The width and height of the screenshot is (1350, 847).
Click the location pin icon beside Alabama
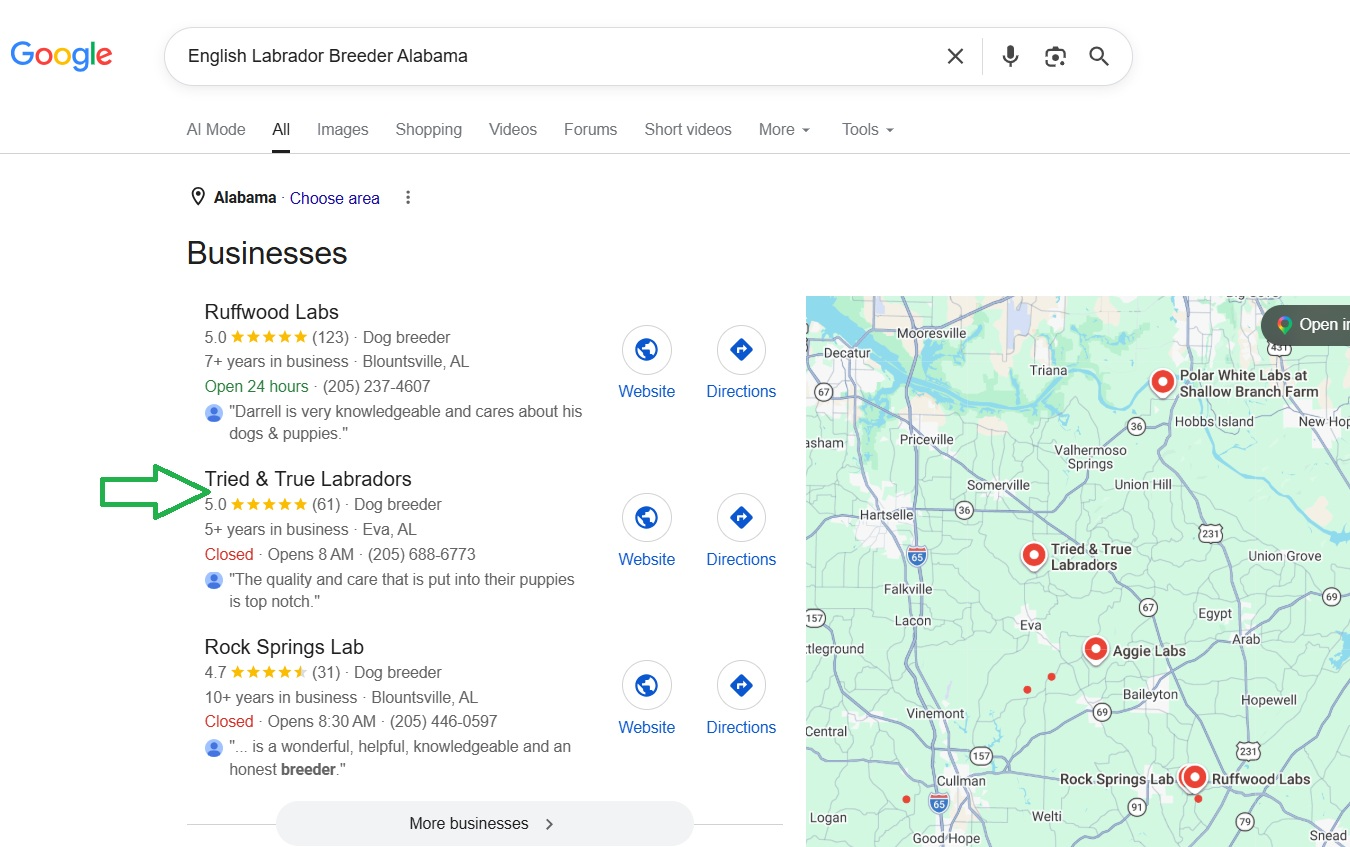click(x=198, y=197)
